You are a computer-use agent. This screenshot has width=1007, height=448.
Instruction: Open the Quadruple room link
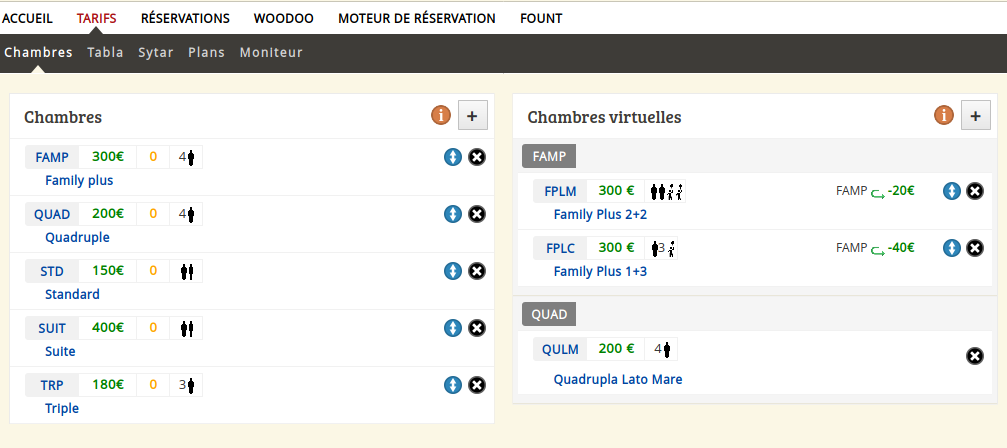pyautogui.click(x=77, y=237)
